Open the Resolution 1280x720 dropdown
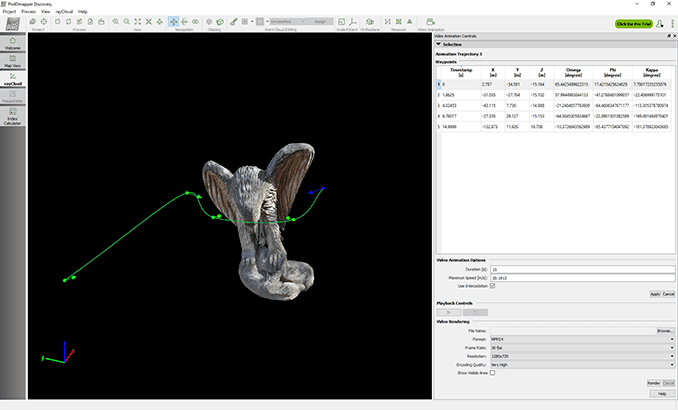 582,355
